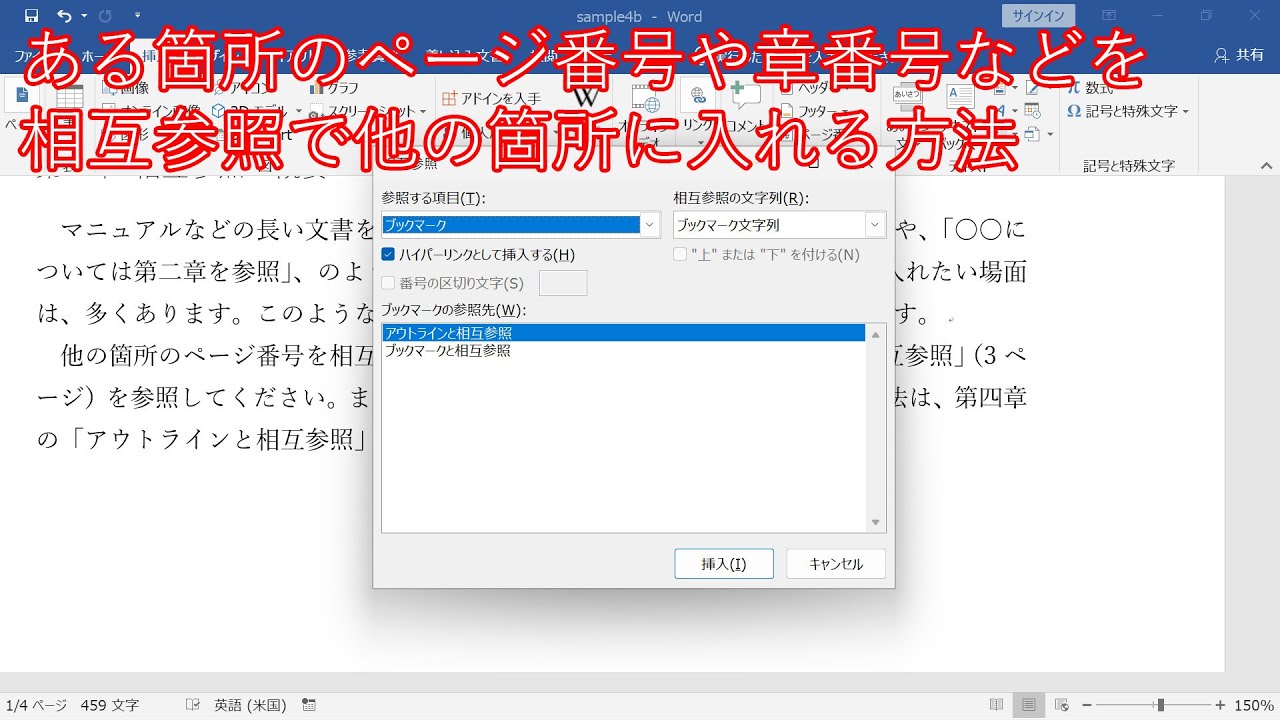
Task: Open 記号と特殊文字 symbol dropdown
Action: [1128, 111]
